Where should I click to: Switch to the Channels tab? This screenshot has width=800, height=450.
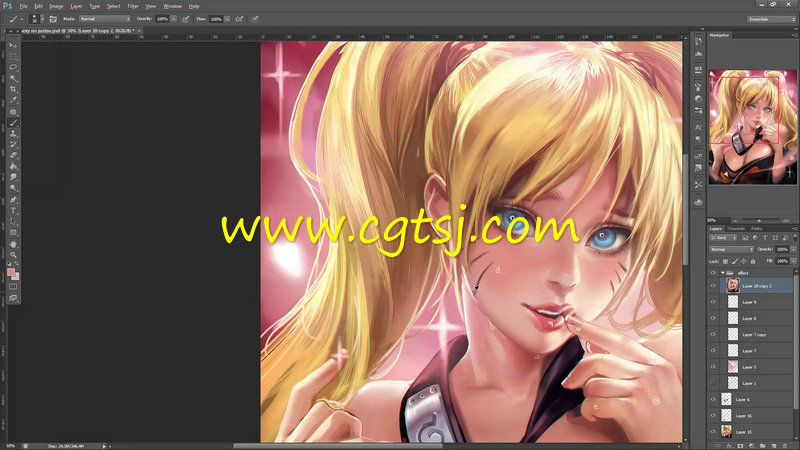pyautogui.click(x=736, y=229)
